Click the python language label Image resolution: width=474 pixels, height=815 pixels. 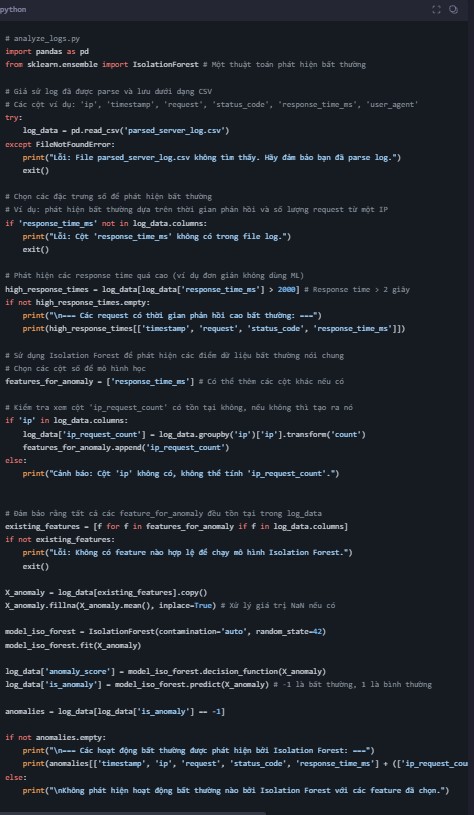pos(13,10)
